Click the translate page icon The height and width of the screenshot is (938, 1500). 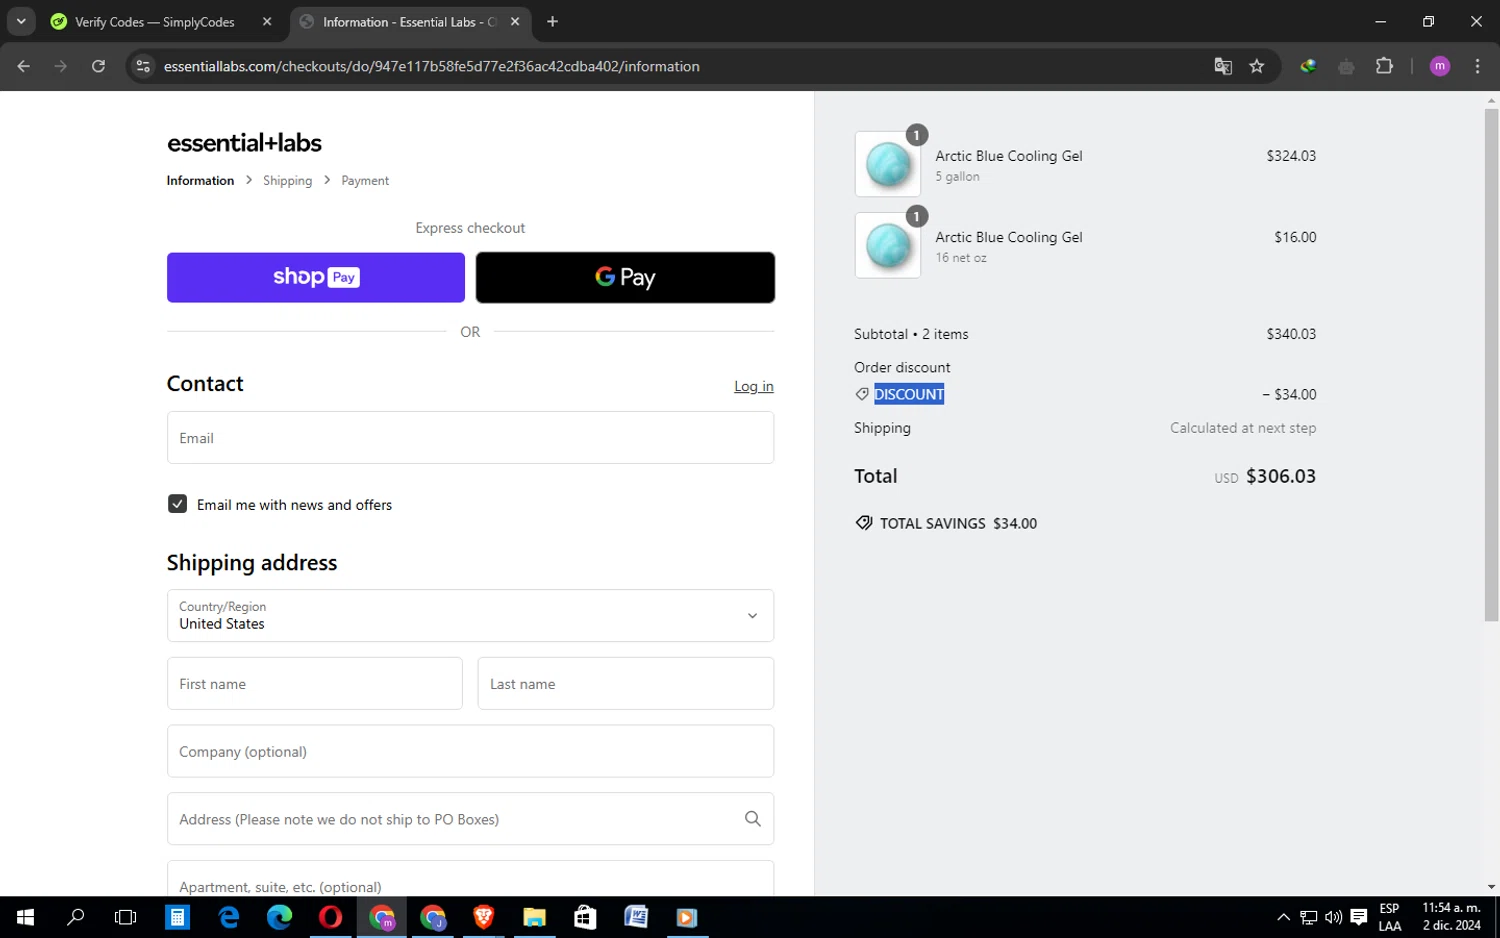[1223, 66]
